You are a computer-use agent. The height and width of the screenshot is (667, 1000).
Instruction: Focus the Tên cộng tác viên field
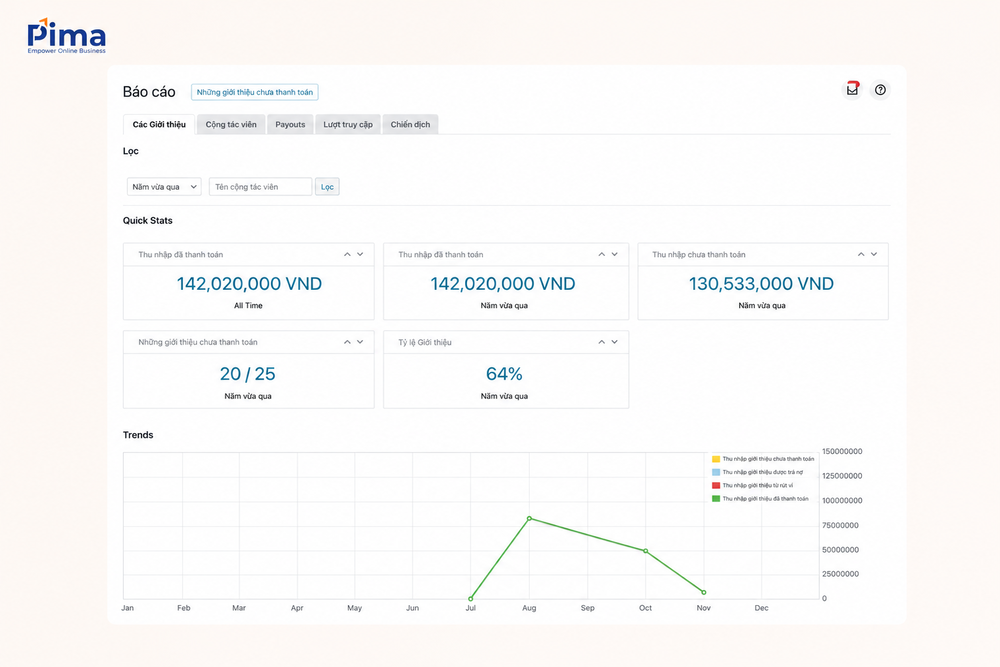click(x=260, y=187)
